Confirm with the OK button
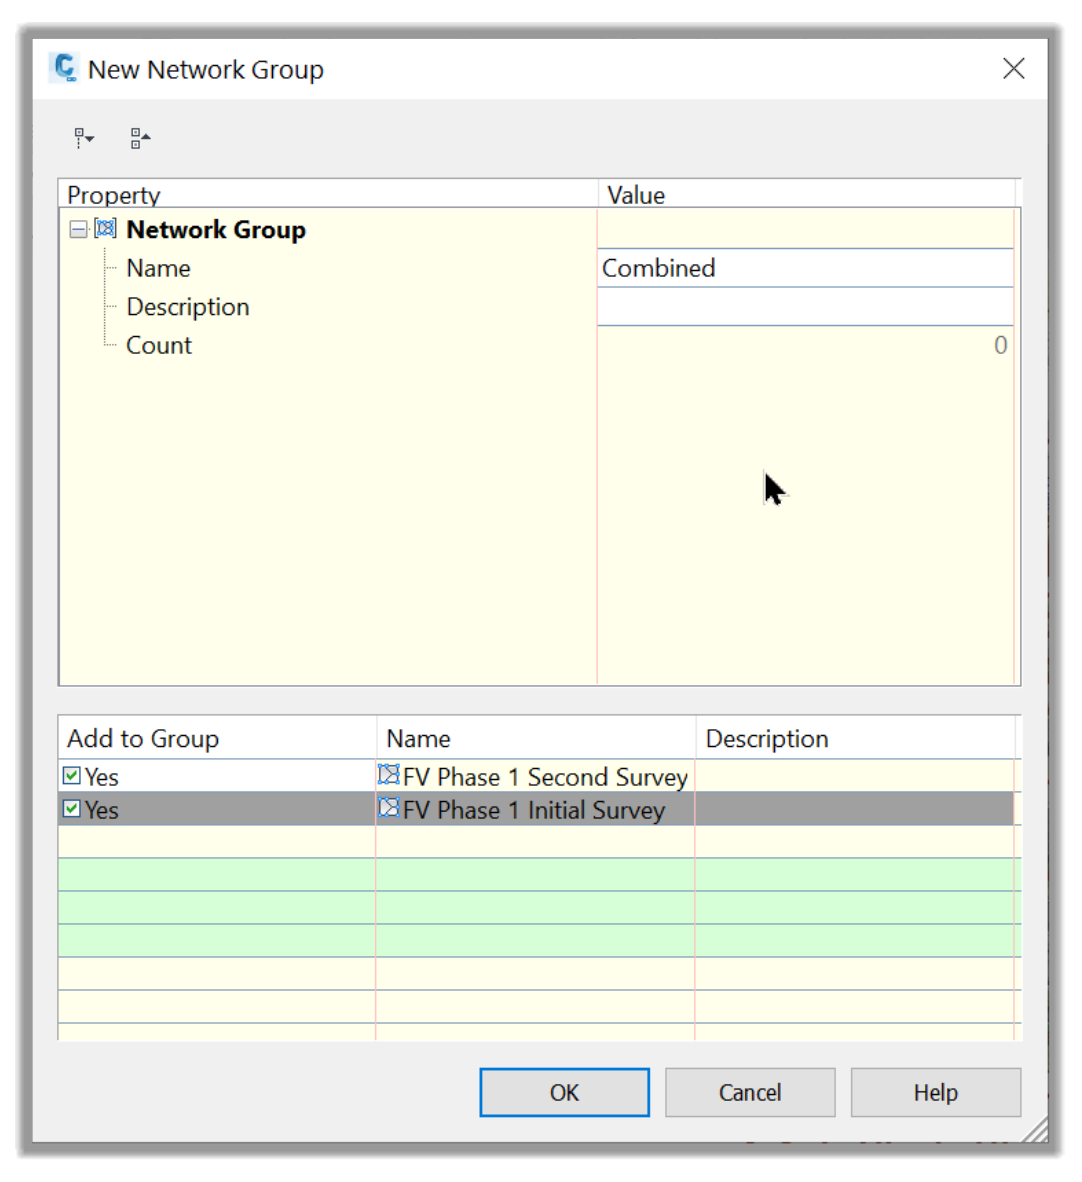The image size is (1082, 1182). point(564,1092)
